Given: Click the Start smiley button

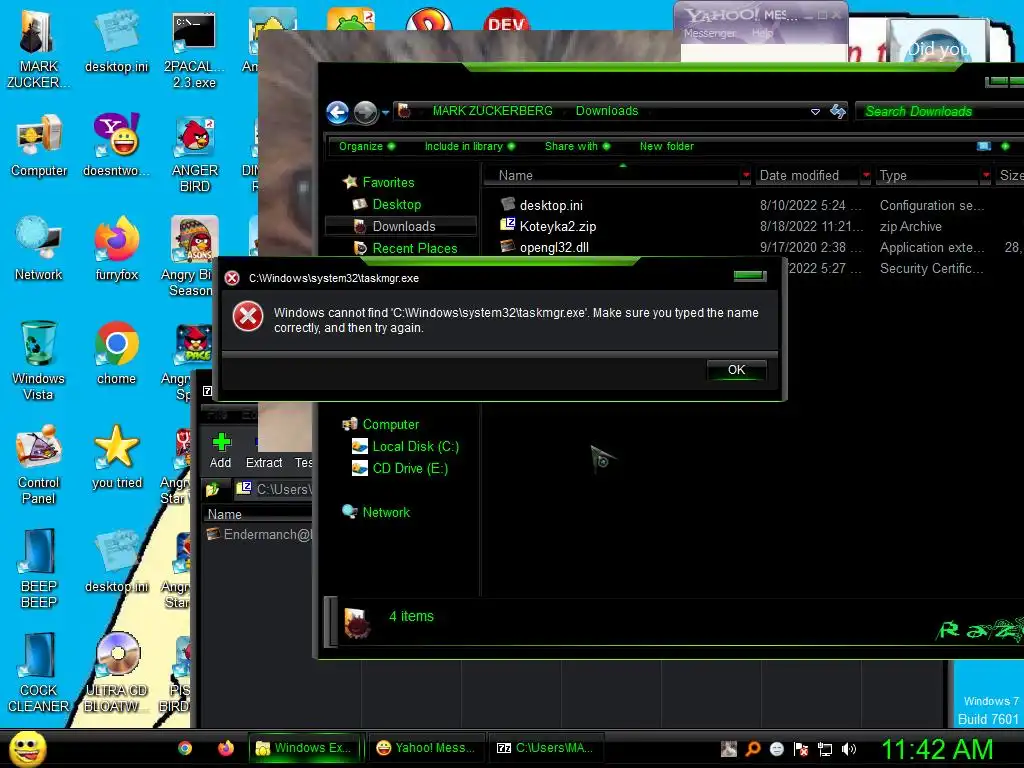Looking at the screenshot, I should (x=27, y=748).
